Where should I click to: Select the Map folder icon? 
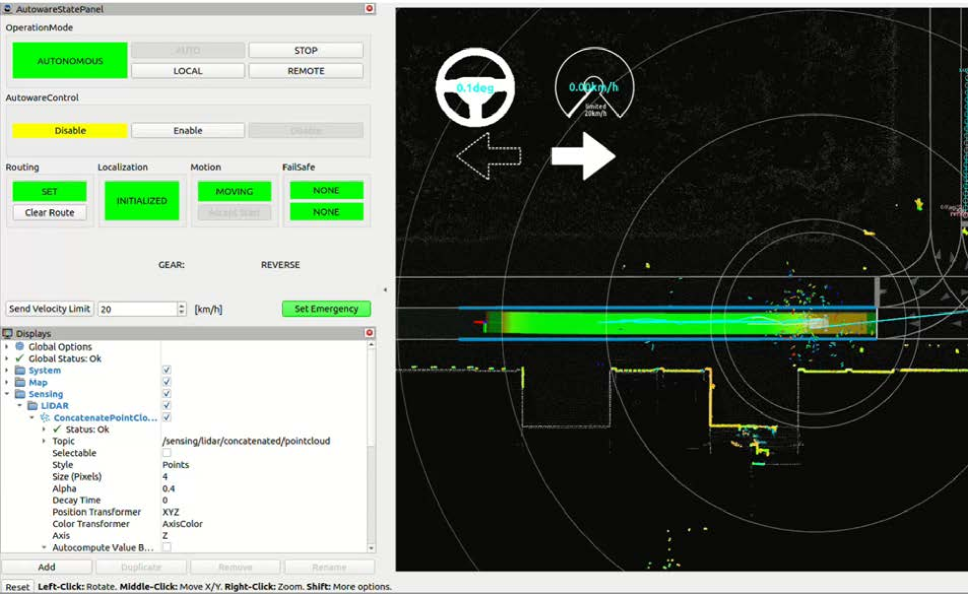20,382
